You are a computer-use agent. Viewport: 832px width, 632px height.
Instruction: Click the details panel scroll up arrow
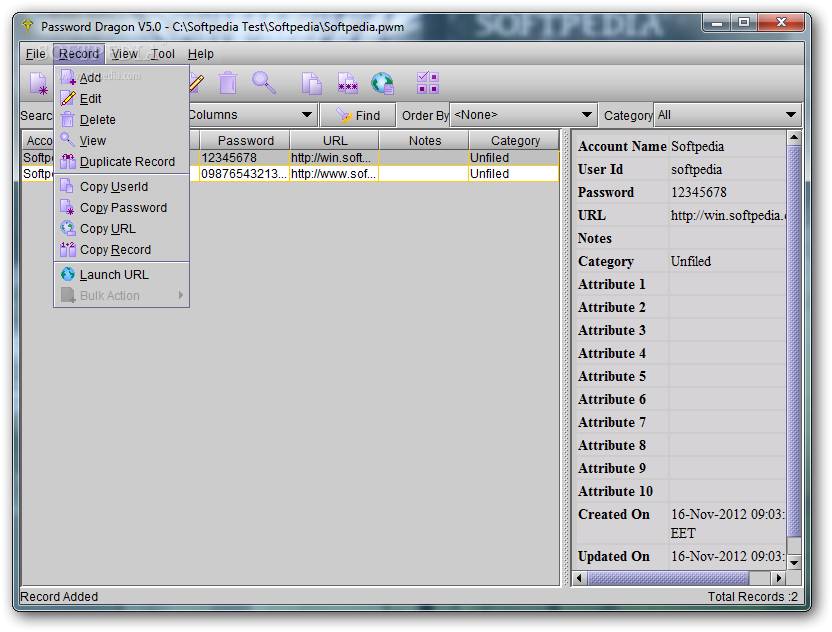pos(794,138)
